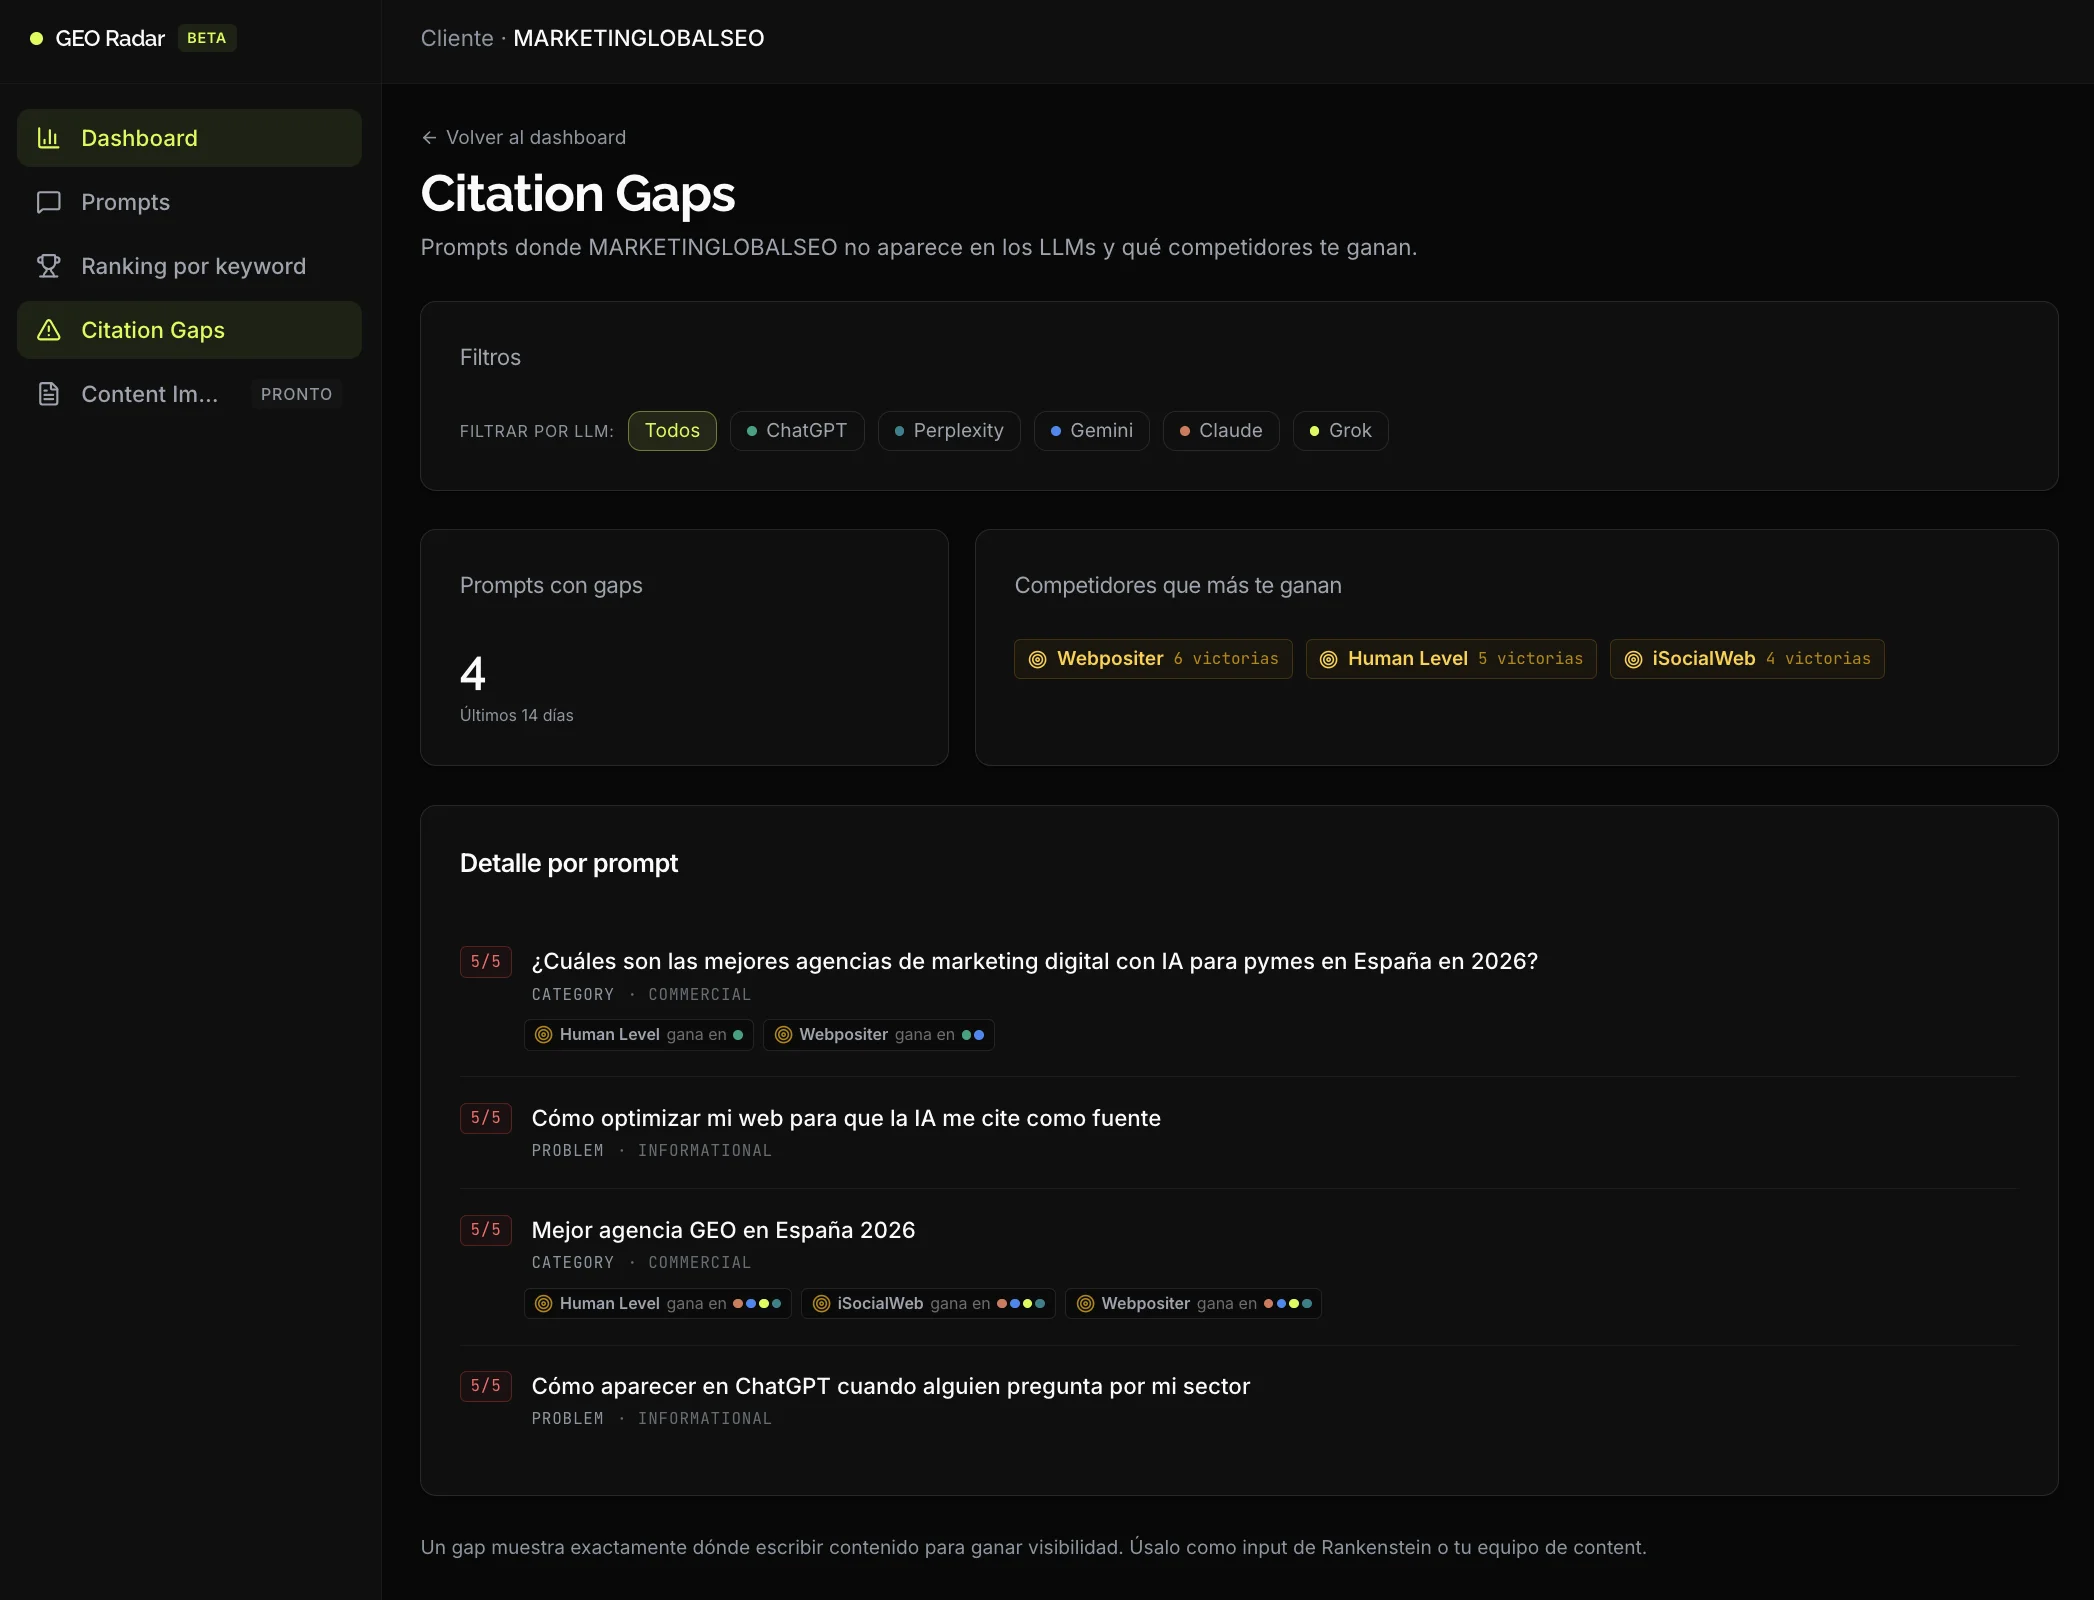
Task: Click the back arrow beside Volver al dashboard
Action: (429, 137)
